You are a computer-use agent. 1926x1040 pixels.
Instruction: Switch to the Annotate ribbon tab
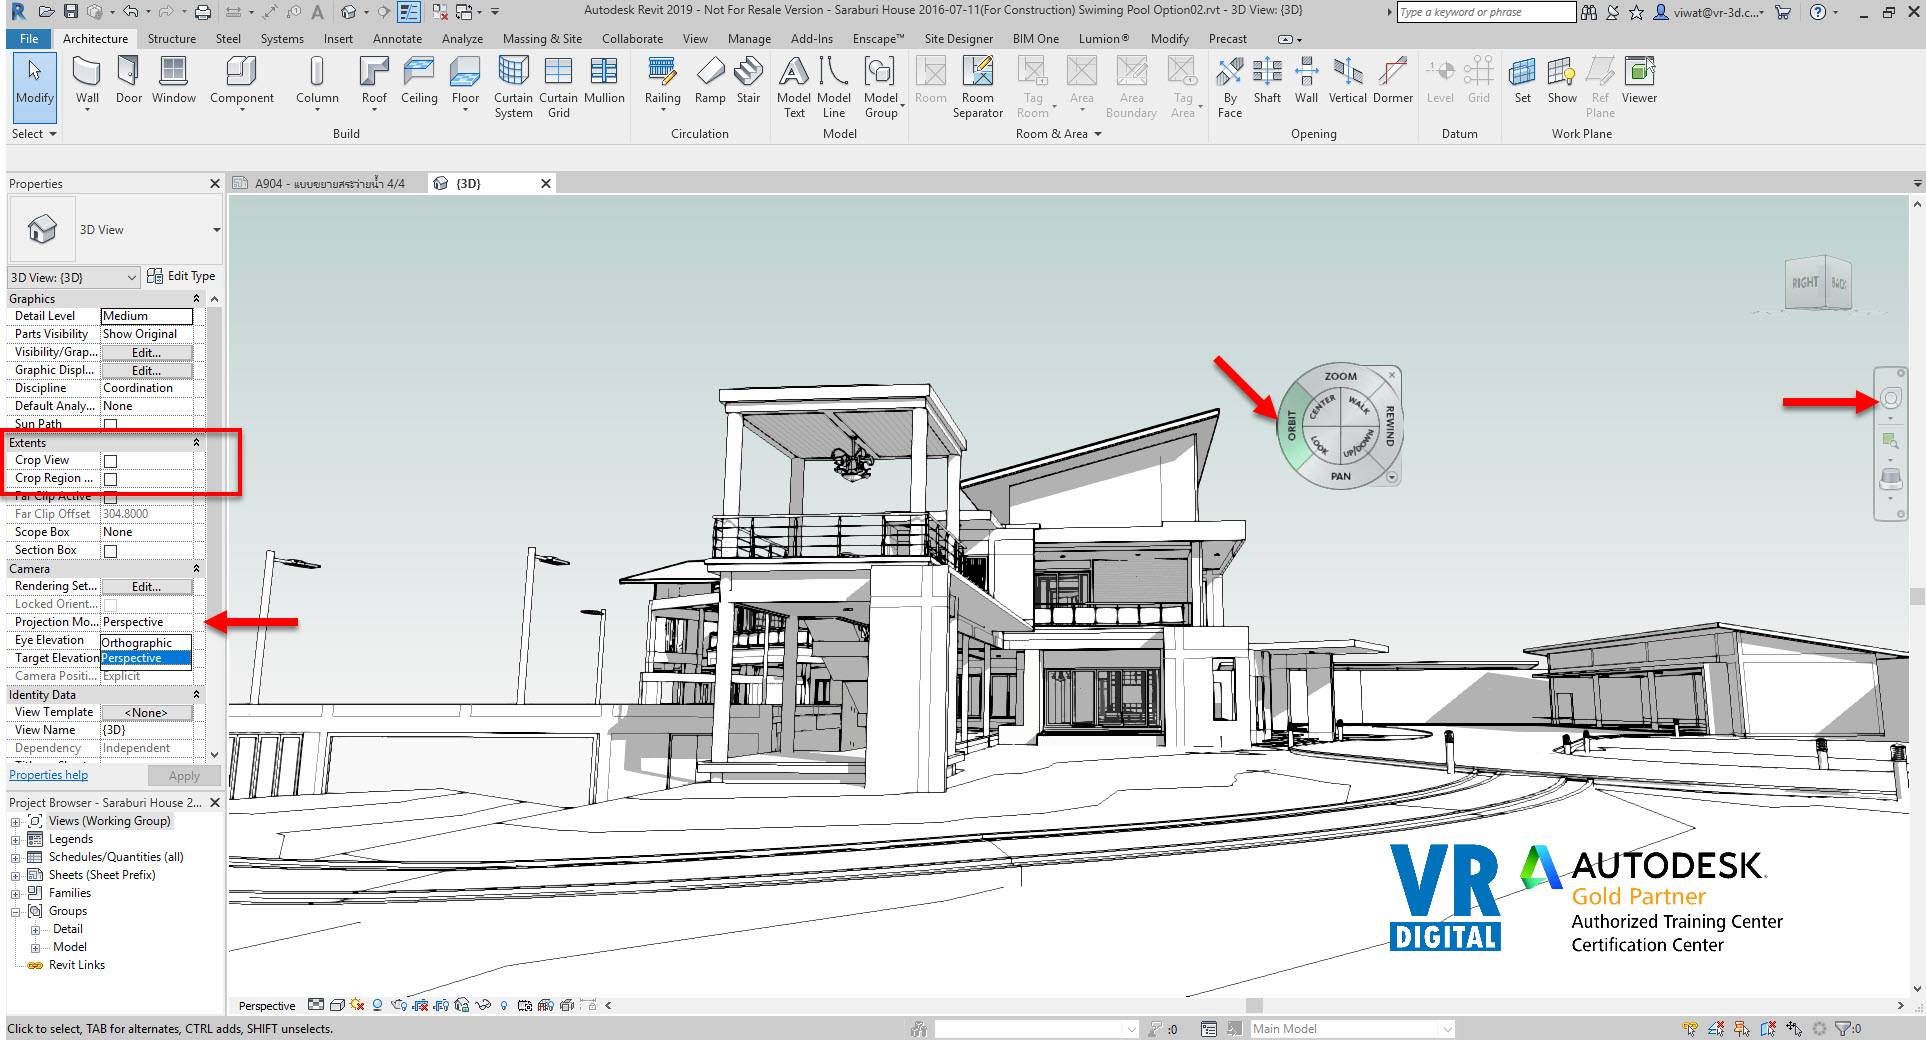[397, 39]
